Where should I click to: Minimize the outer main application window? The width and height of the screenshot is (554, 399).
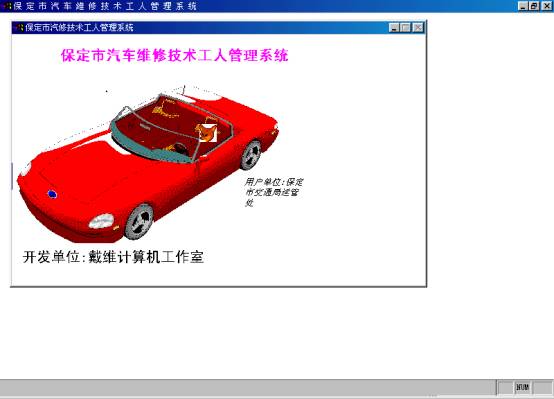(523, 6)
